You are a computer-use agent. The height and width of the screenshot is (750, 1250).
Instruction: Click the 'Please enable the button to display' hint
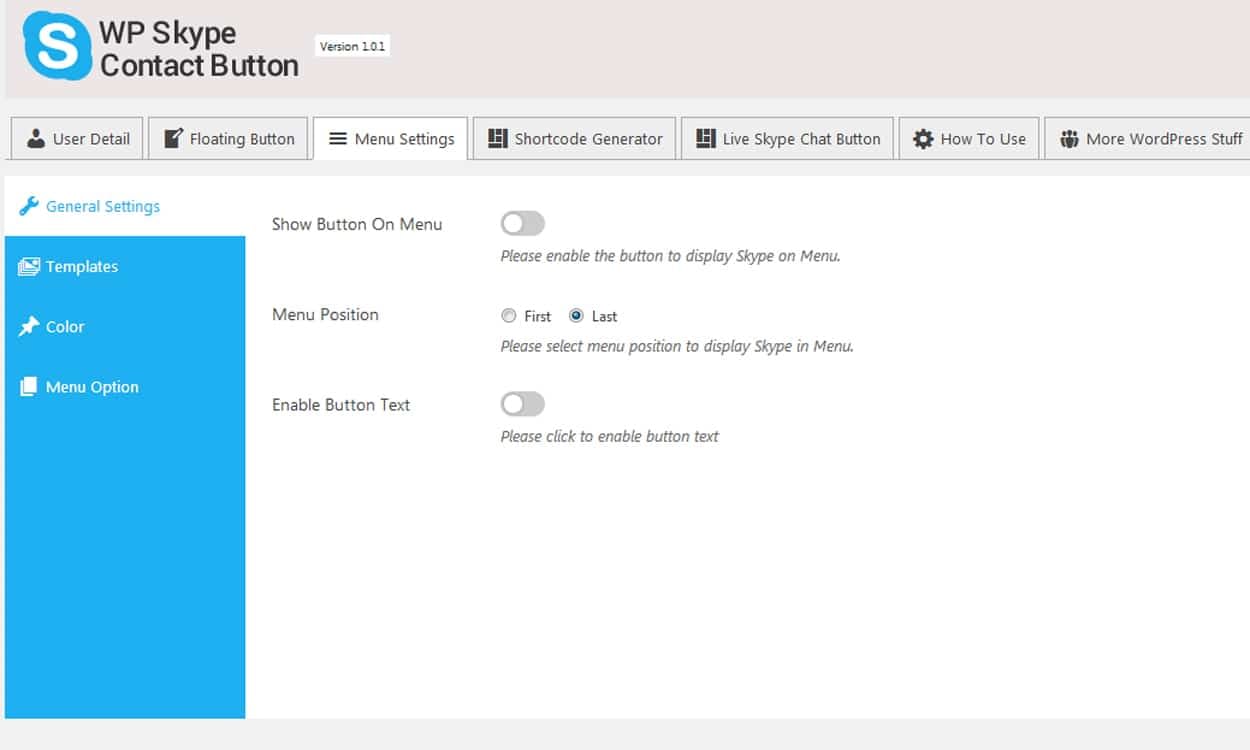click(x=670, y=256)
